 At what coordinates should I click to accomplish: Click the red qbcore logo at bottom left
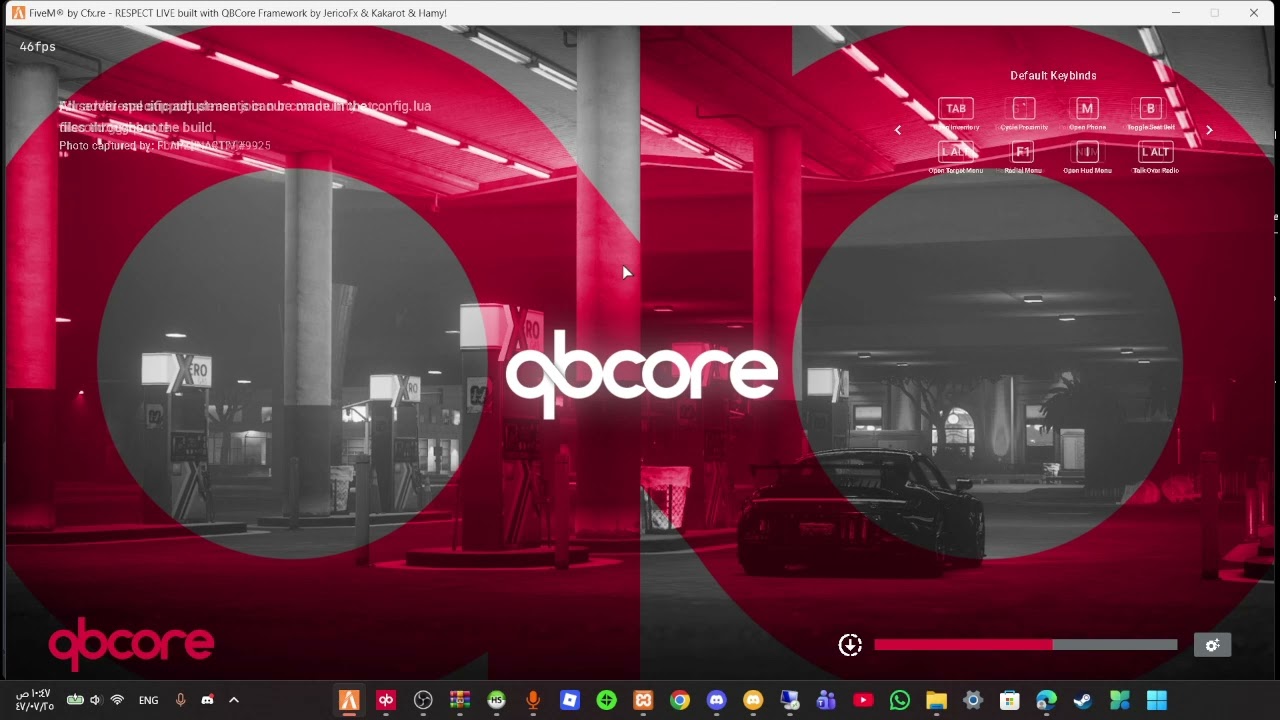click(x=131, y=644)
